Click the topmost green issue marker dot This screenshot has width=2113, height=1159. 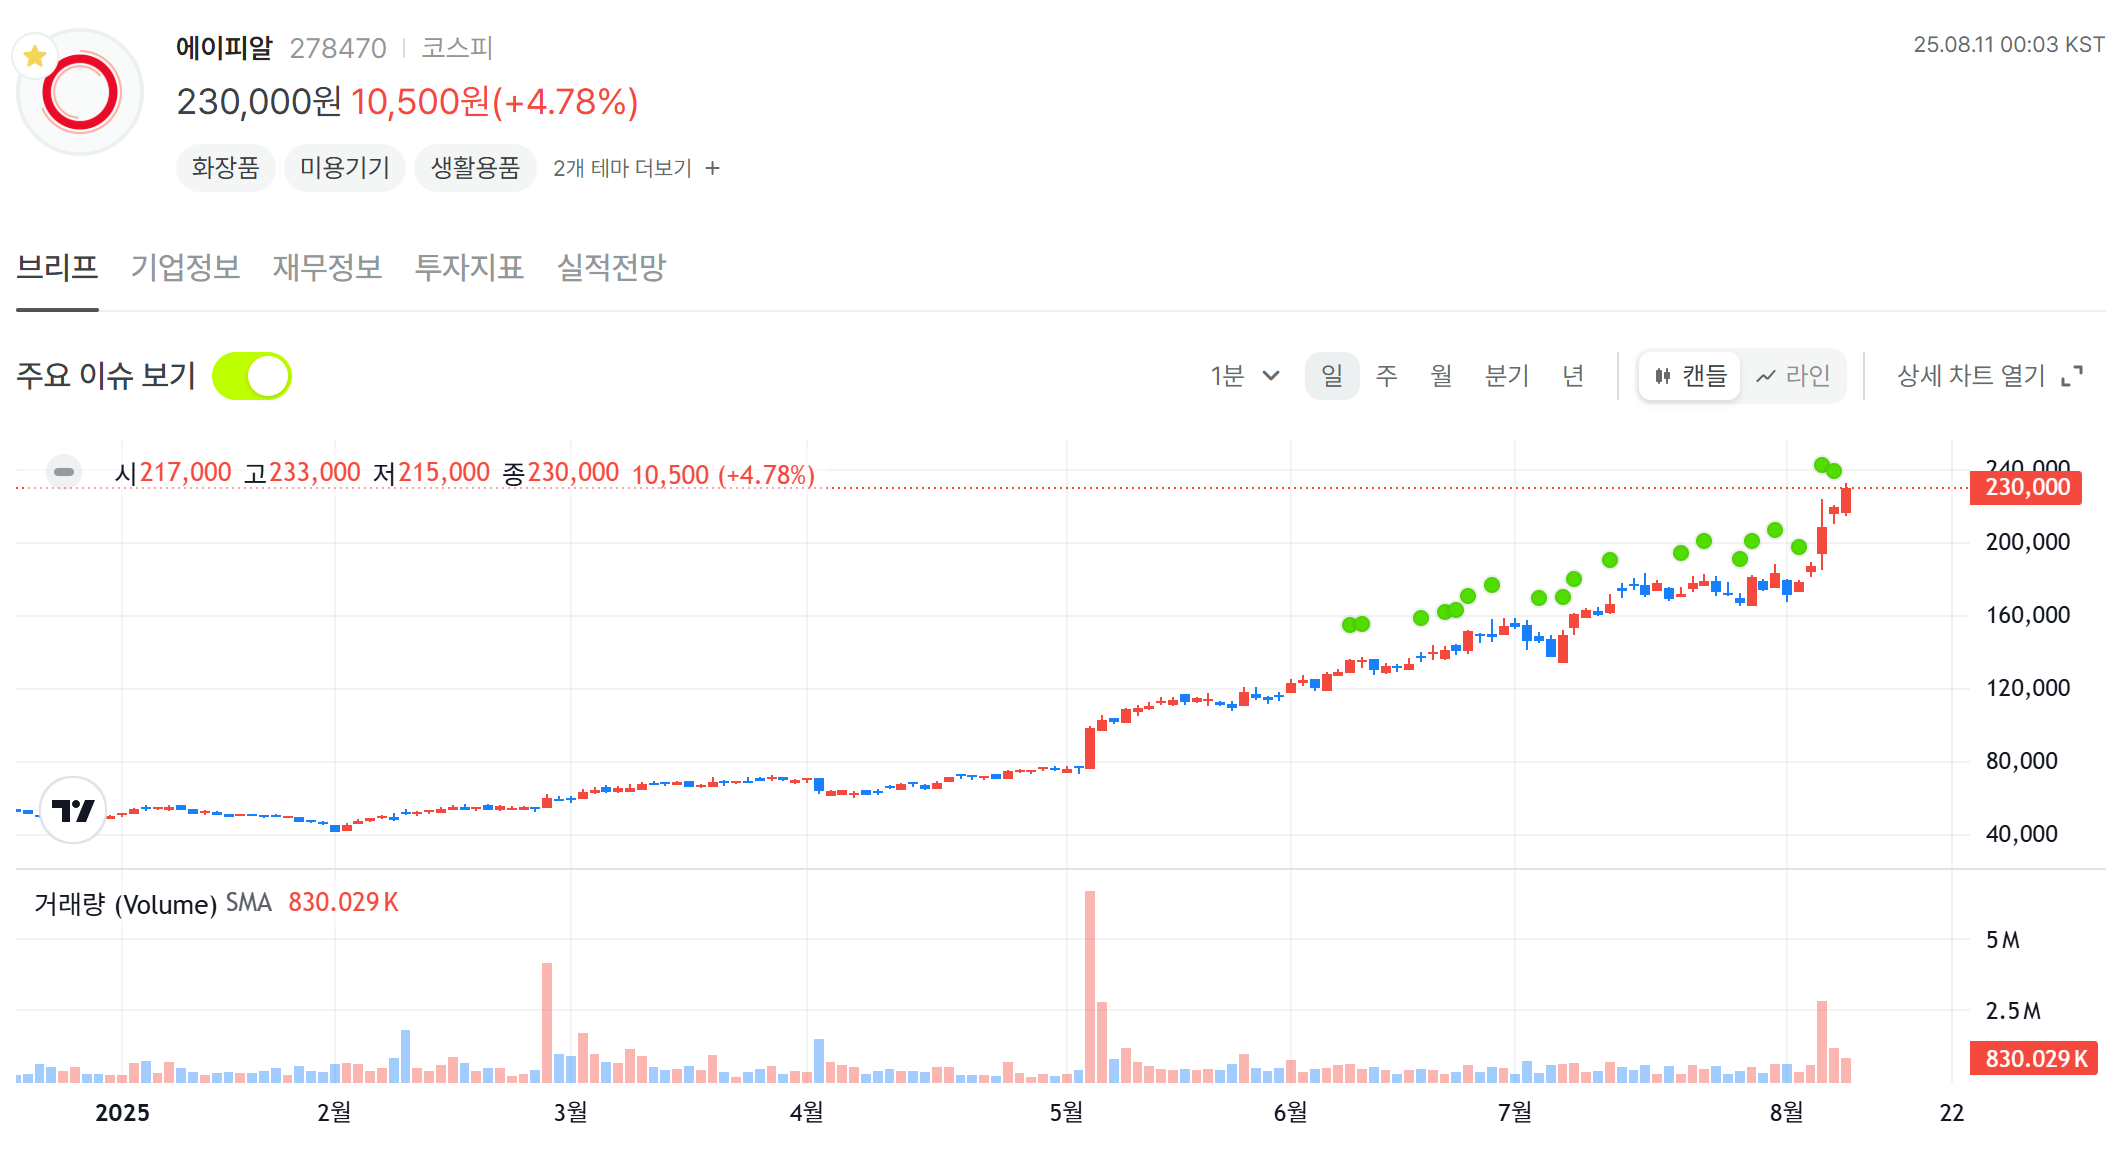click(1822, 465)
